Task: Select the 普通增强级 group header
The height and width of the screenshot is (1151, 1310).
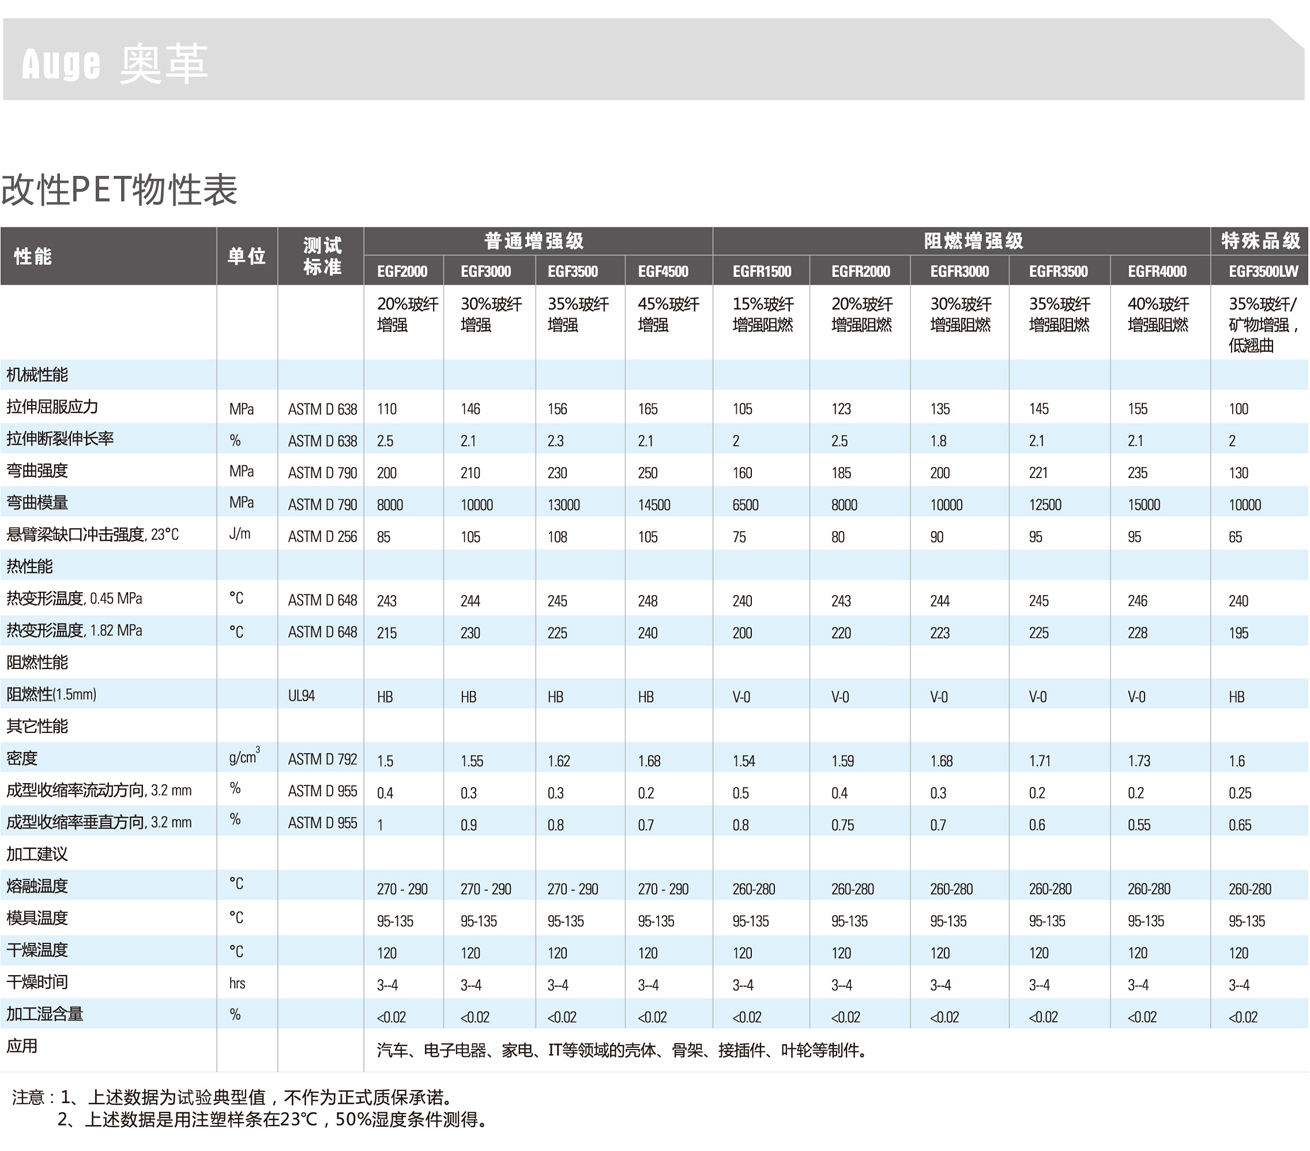Action: (534, 241)
